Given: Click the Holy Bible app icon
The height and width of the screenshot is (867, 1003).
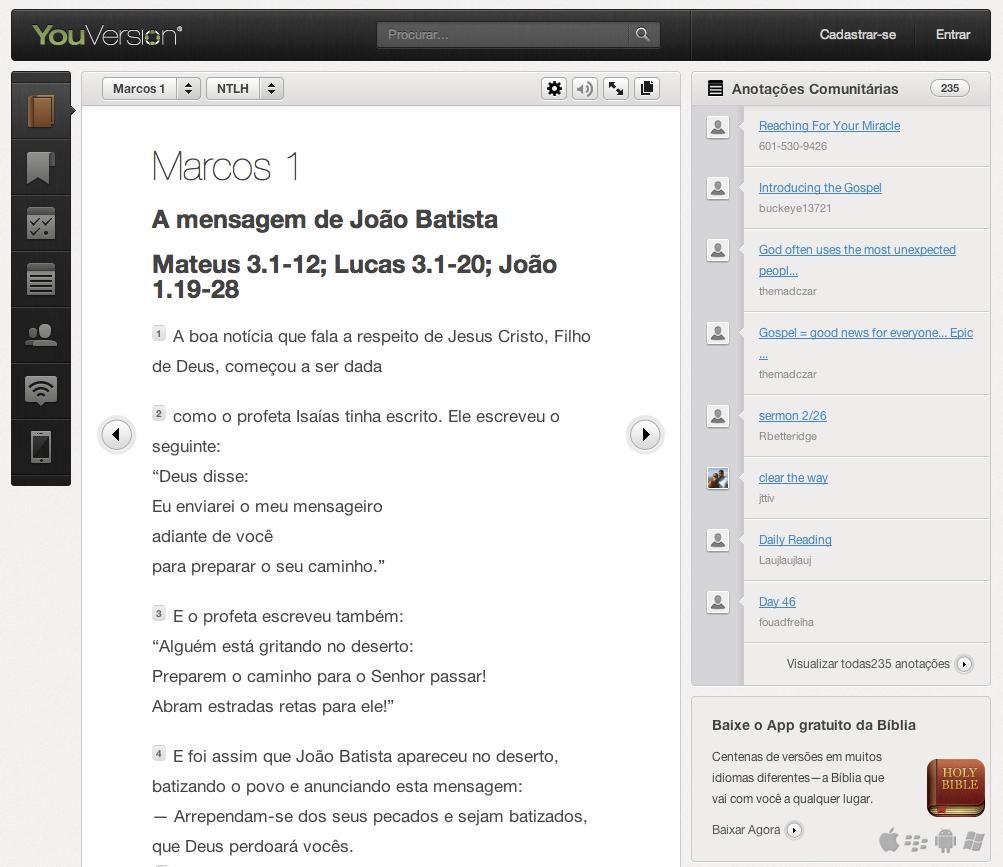Looking at the screenshot, I should [x=956, y=787].
